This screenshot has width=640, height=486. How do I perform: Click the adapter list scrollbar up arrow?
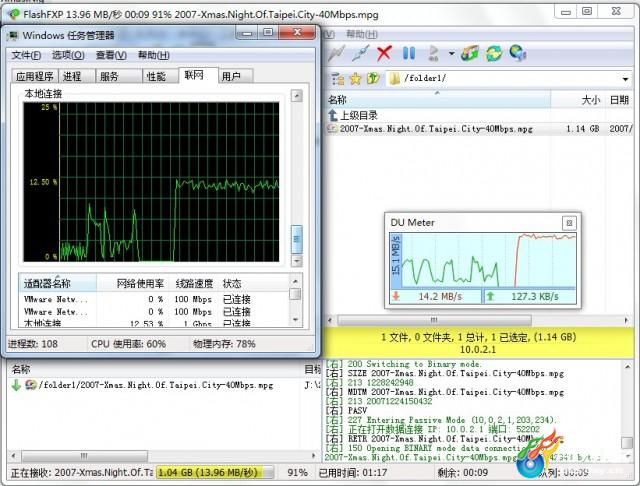296,281
